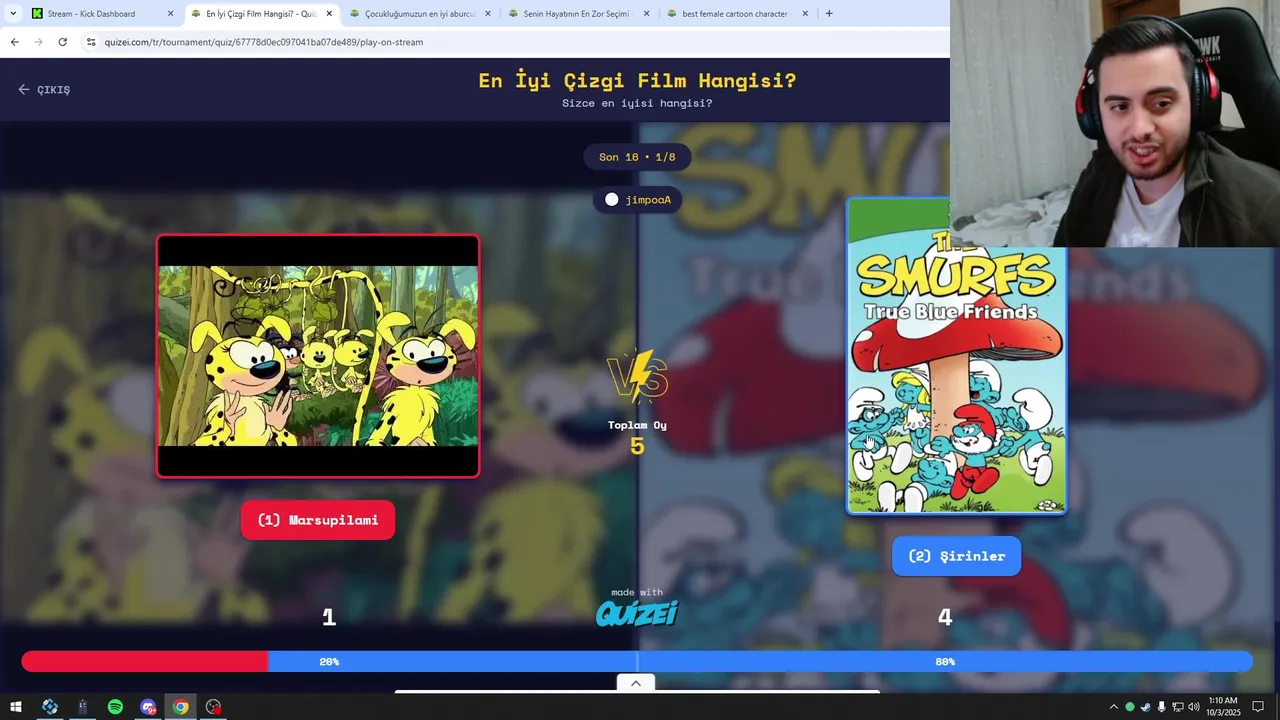Image resolution: width=1280 pixels, height=720 pixels.
Task: Open the Quizei logo link
Action: click(x=637, y=612)
